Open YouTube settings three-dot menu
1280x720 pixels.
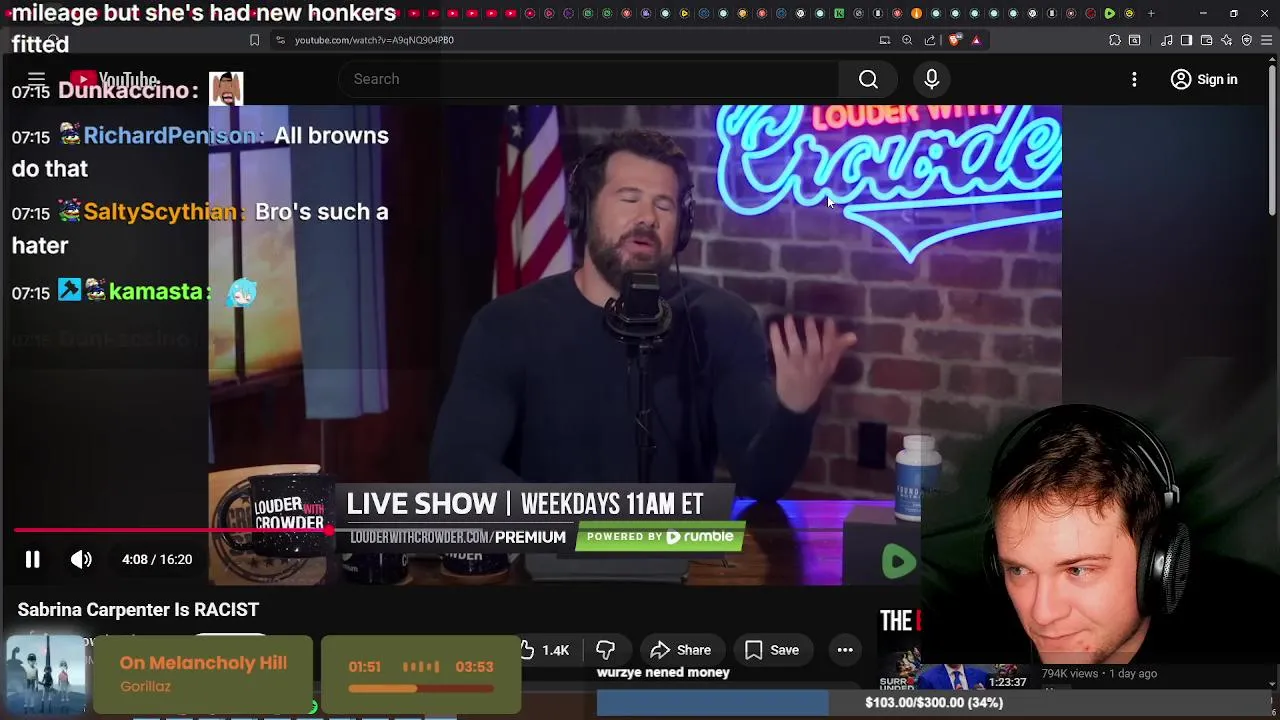(1134, 79)
